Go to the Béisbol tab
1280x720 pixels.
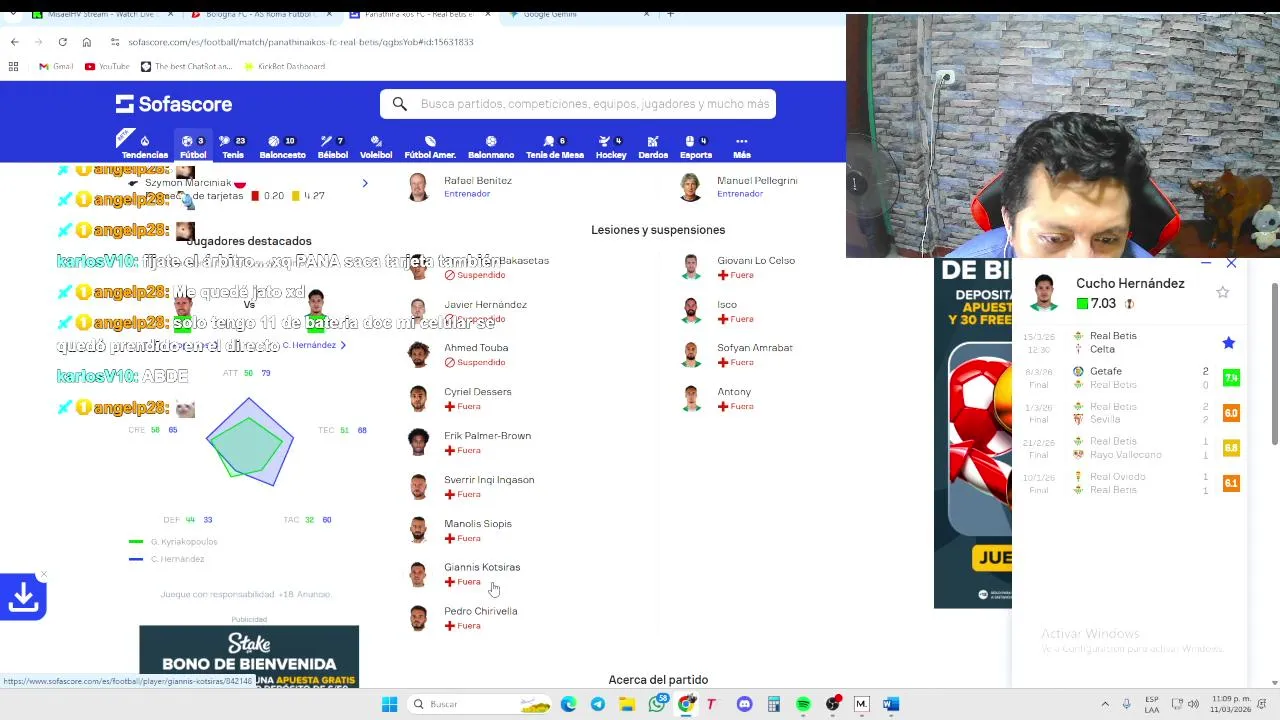pyautogui.click(x=332, y=147)
